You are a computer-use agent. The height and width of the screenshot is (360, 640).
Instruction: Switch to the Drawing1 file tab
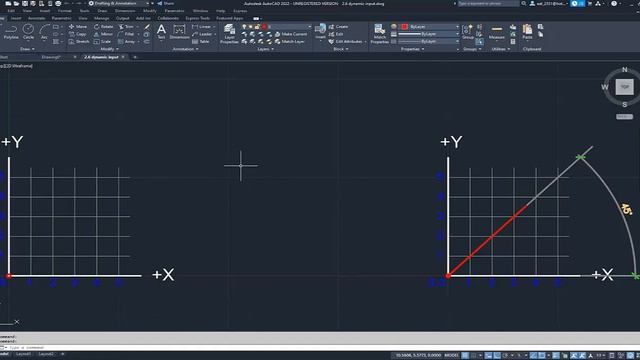[51, 57]
